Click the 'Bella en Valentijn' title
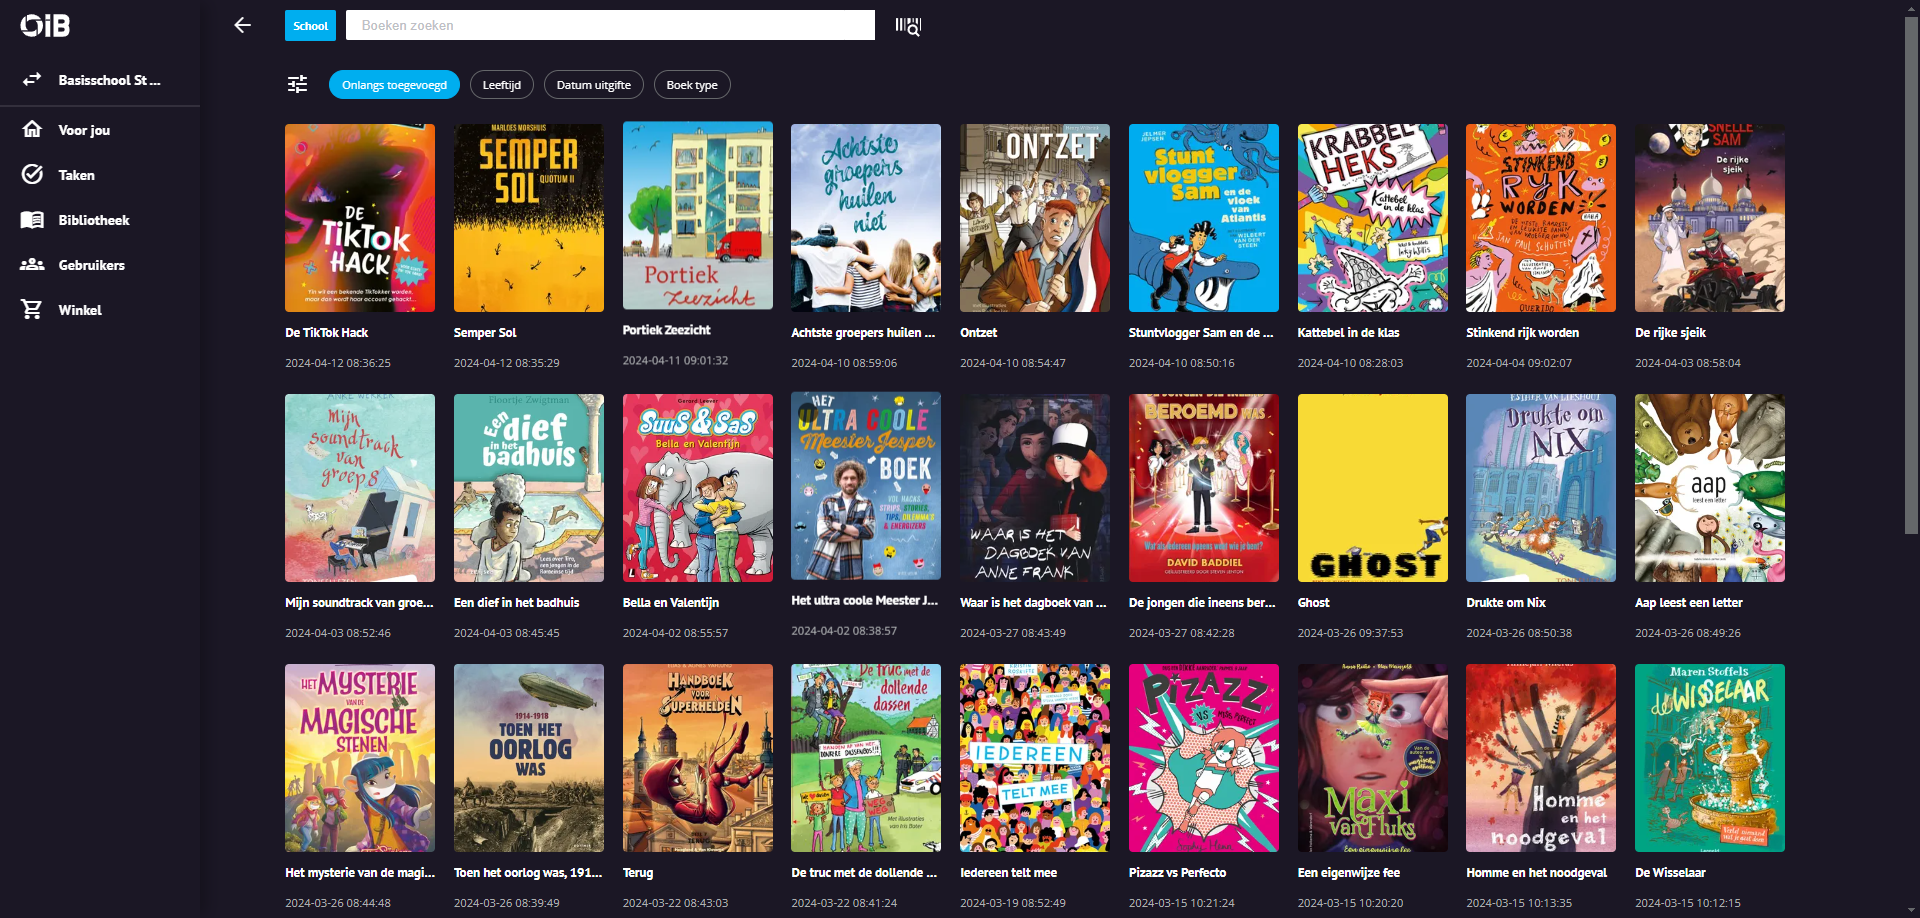The width and height of the screenshot is (1920, 918). pos(671,603)
